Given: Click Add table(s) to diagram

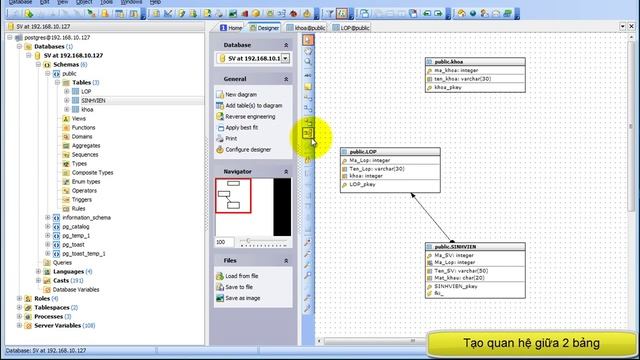Looking at the screenshot, I should pyautogui.click(x=254, y=105).
